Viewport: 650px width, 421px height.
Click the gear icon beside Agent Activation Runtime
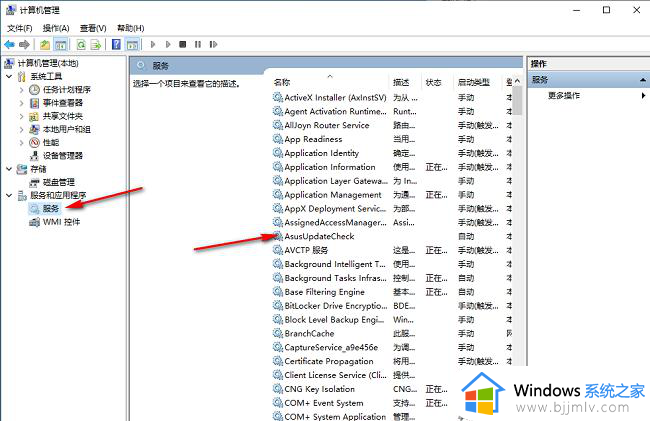pyautogui.click(x=278, y=111)
